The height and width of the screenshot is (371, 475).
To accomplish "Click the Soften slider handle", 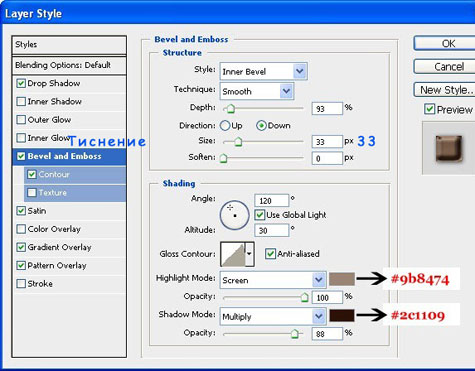I will click(224, 158).
